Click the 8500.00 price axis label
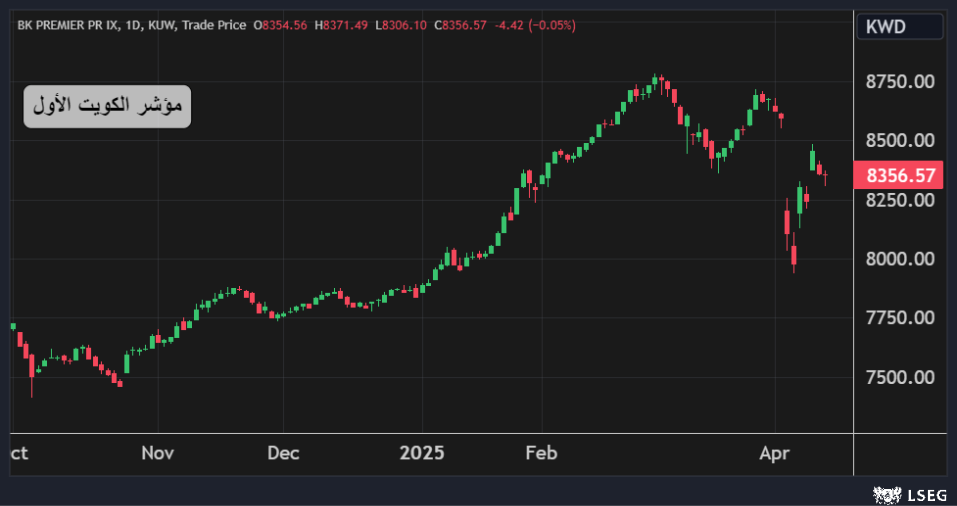The height and width of the screenshot is (506, 957). coord(900,140)
